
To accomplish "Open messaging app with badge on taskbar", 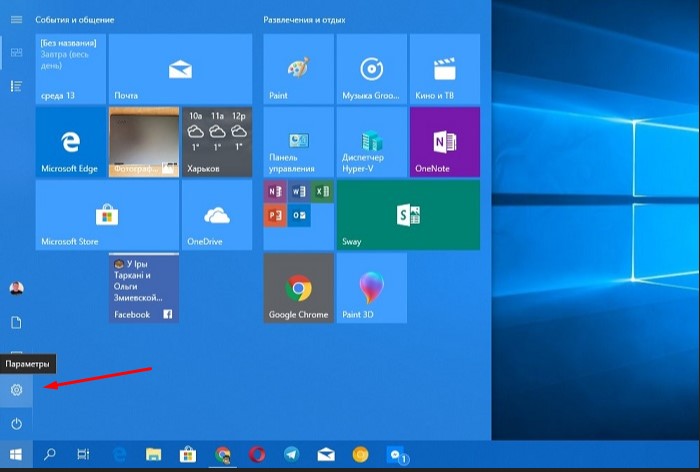I will pyautogui.click(x=396, y=455).
